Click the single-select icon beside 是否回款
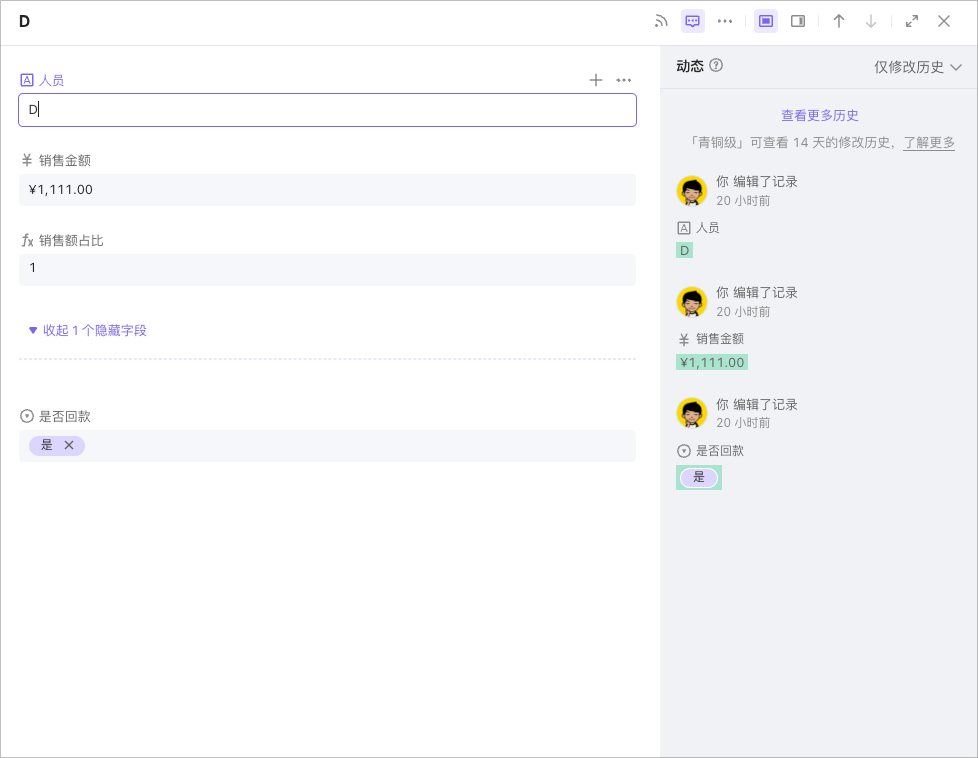The width and height of the screenshot is (978, 758). (25, 416)
